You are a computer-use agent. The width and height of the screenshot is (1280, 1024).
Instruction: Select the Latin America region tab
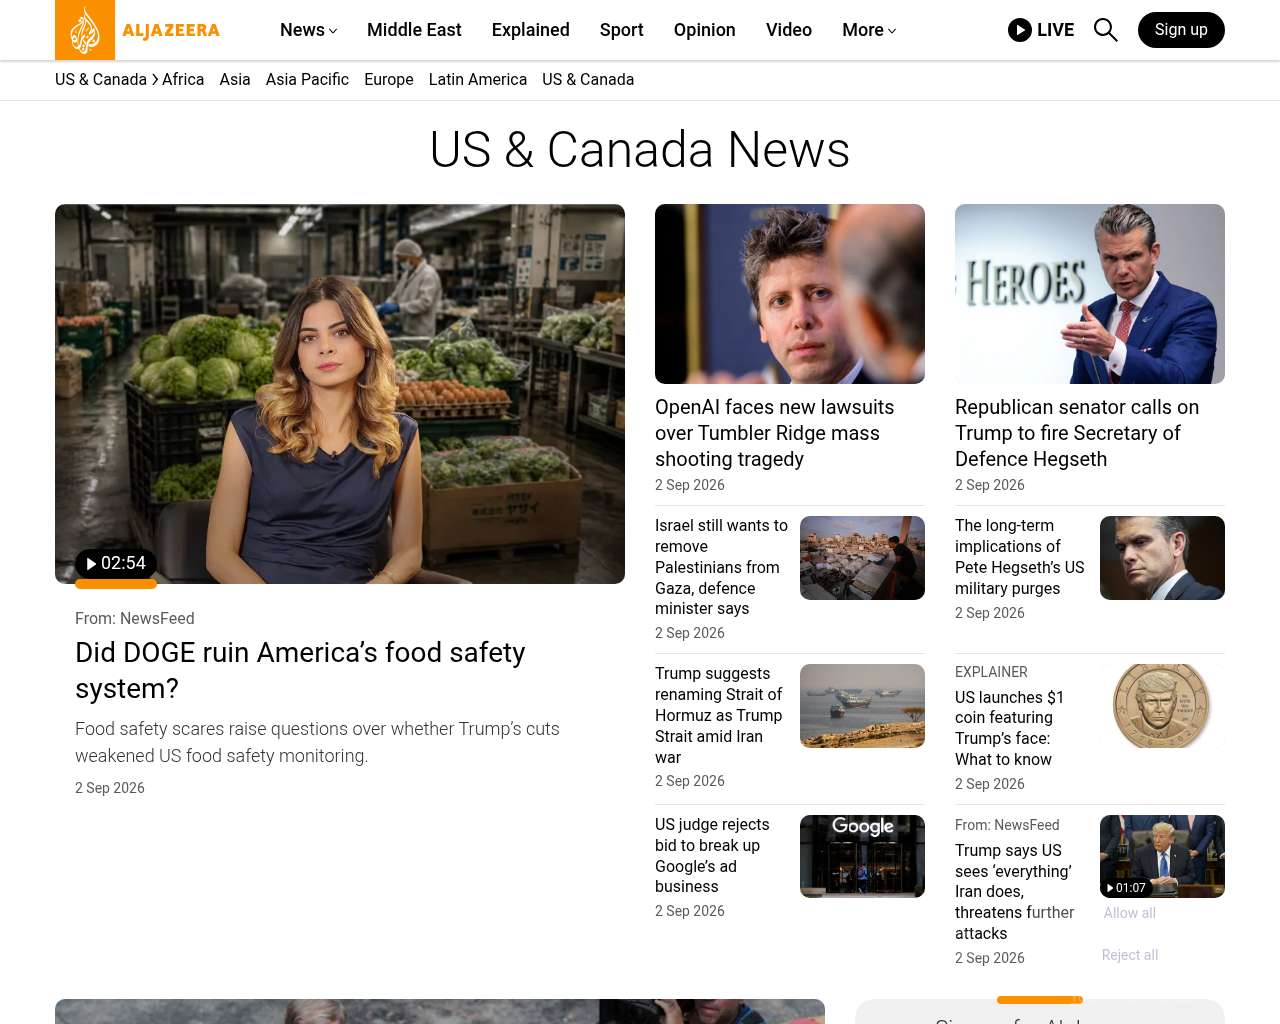477,79
